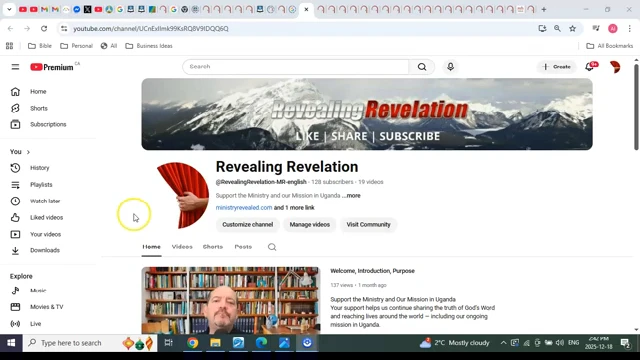The width and height of the screenshot is (640, 360).
Task: Open Windows Start menu
Action: (x=11, y=343)
